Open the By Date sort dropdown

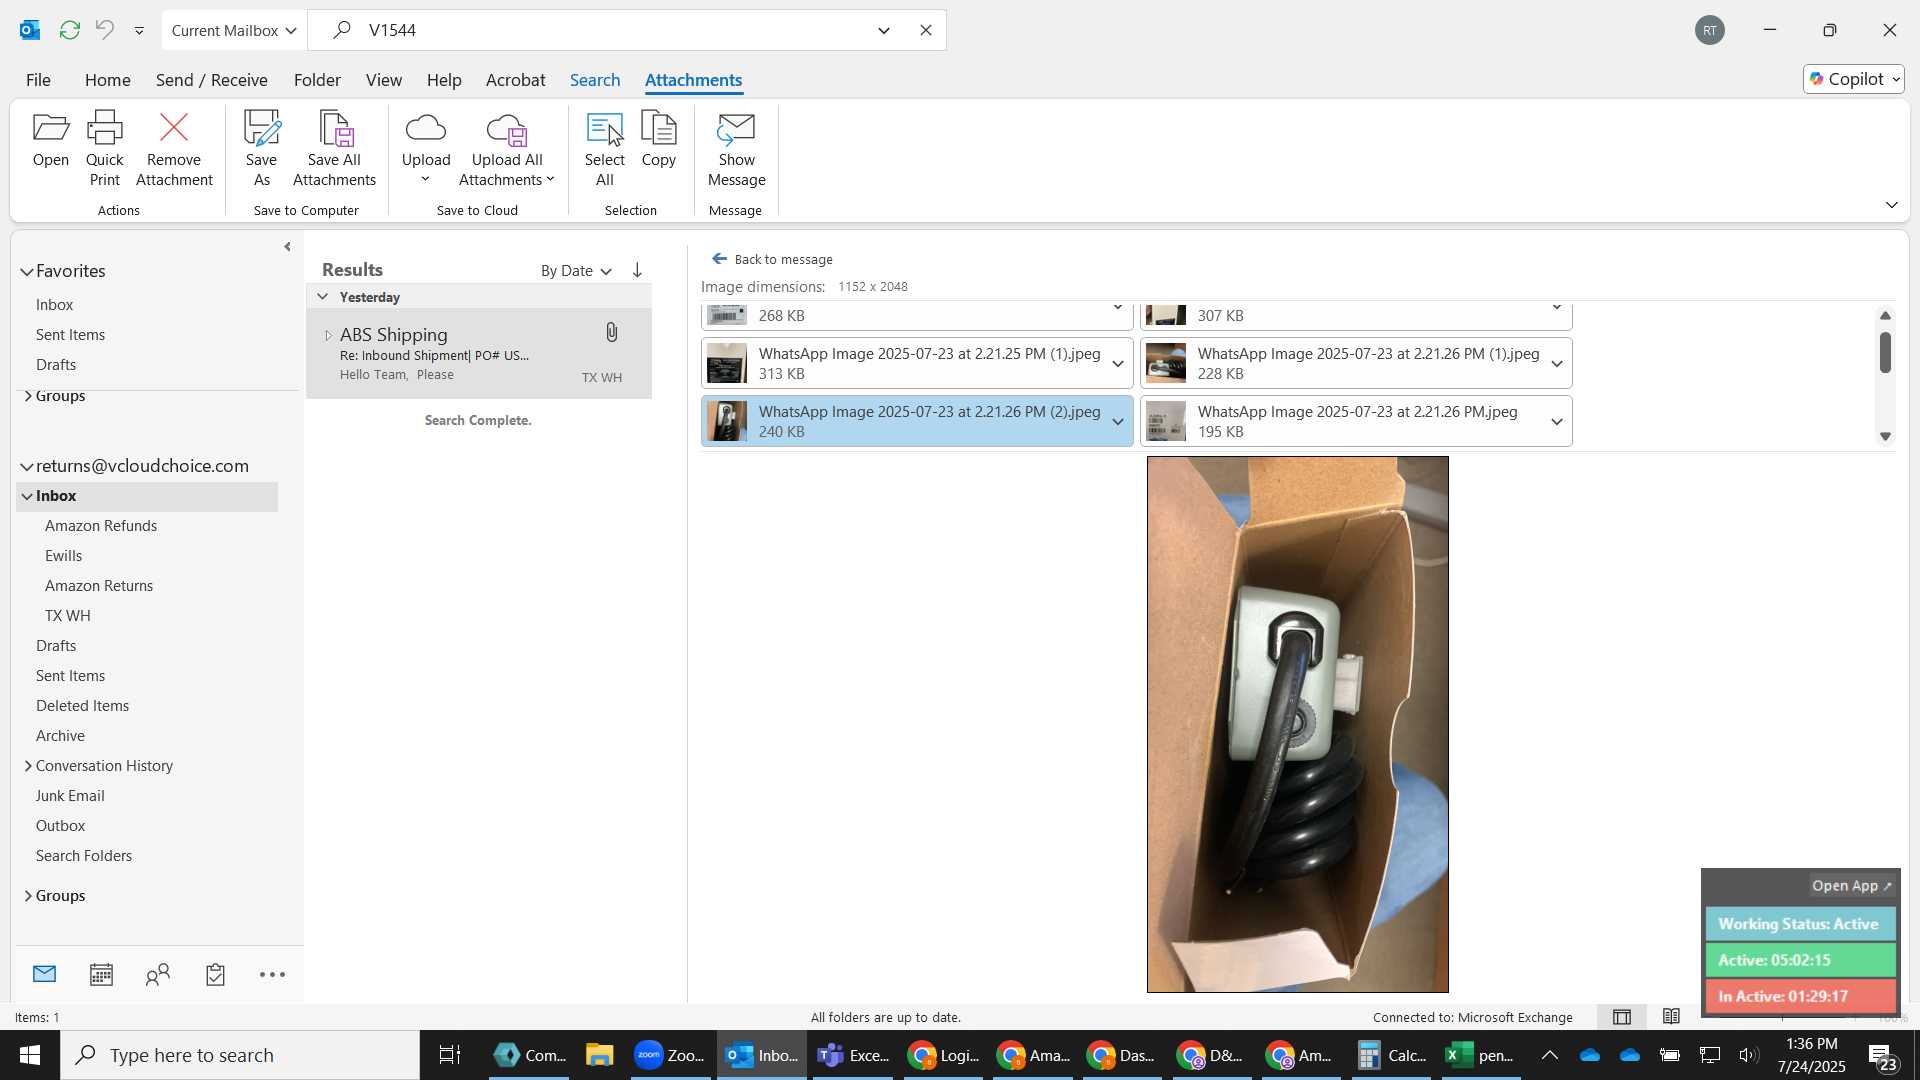(x=576, y=271)
